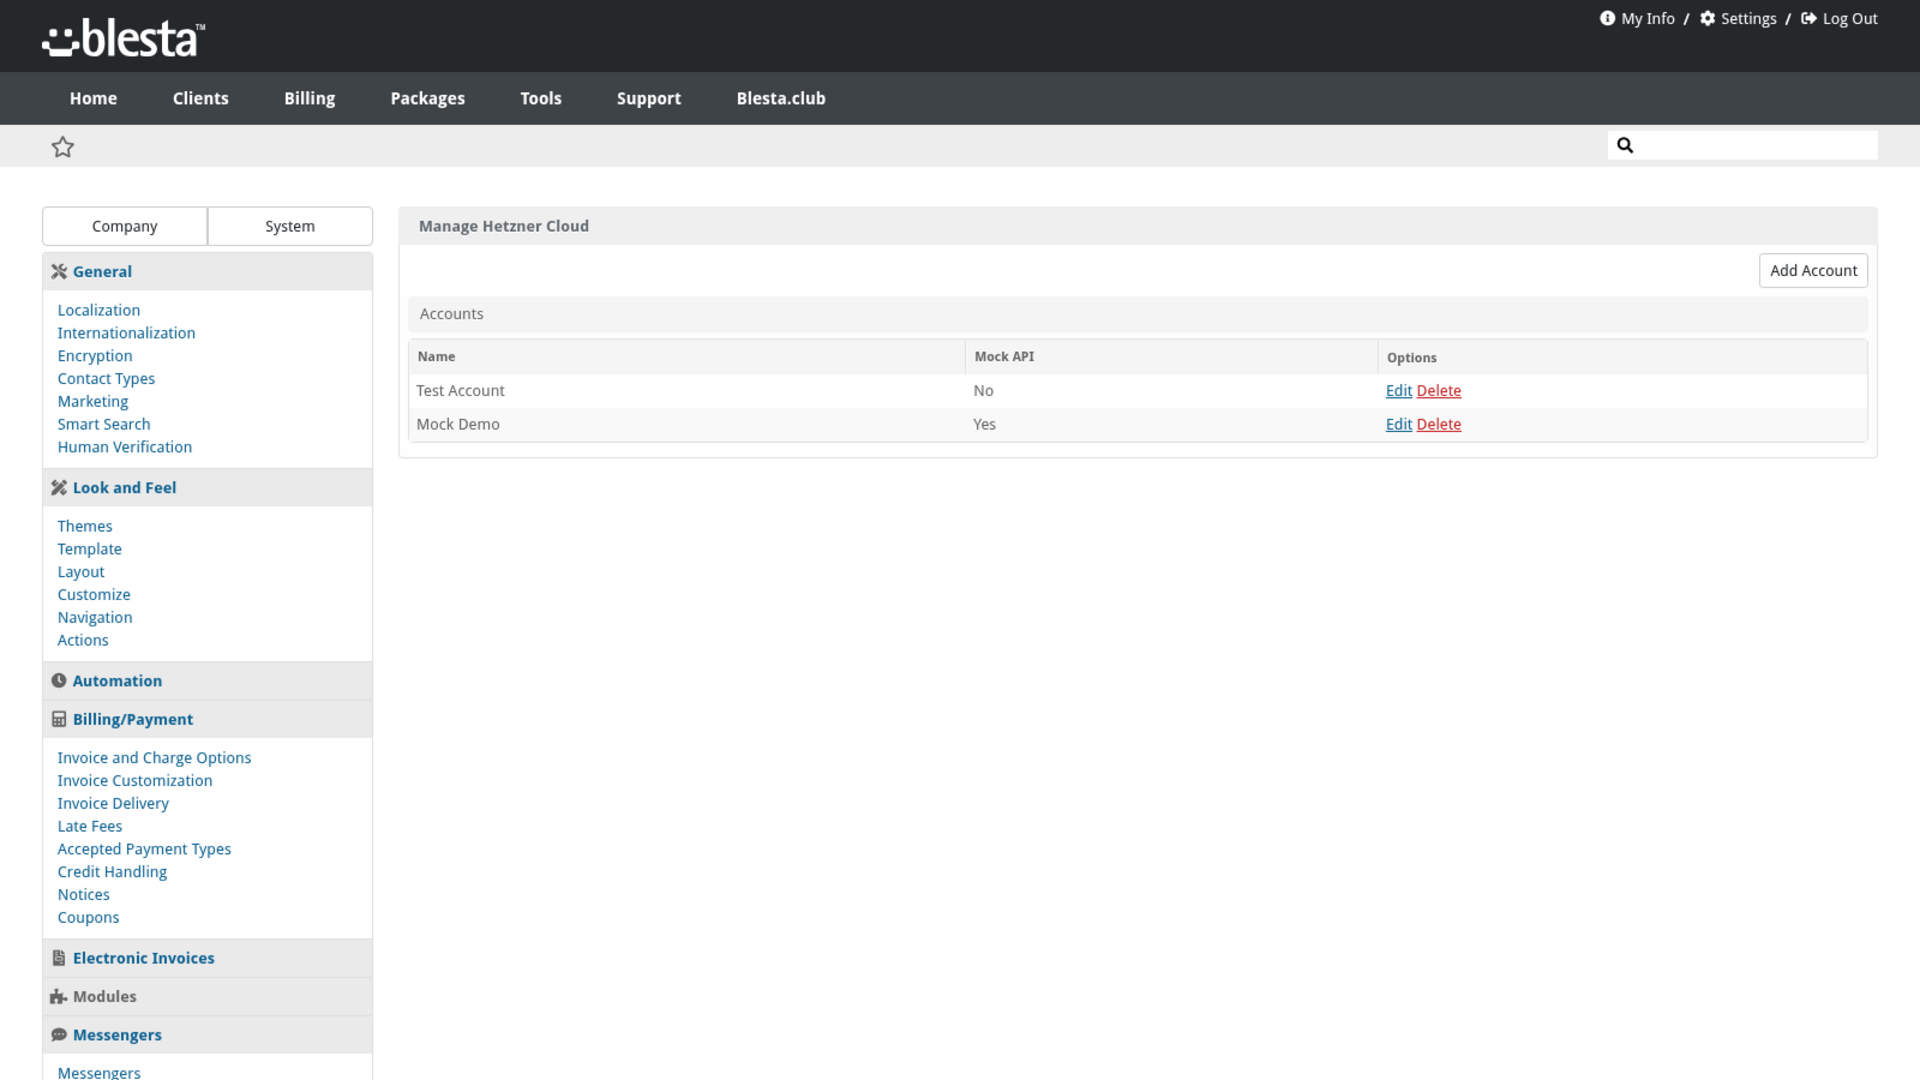Open My Info link

point(1647,18)
